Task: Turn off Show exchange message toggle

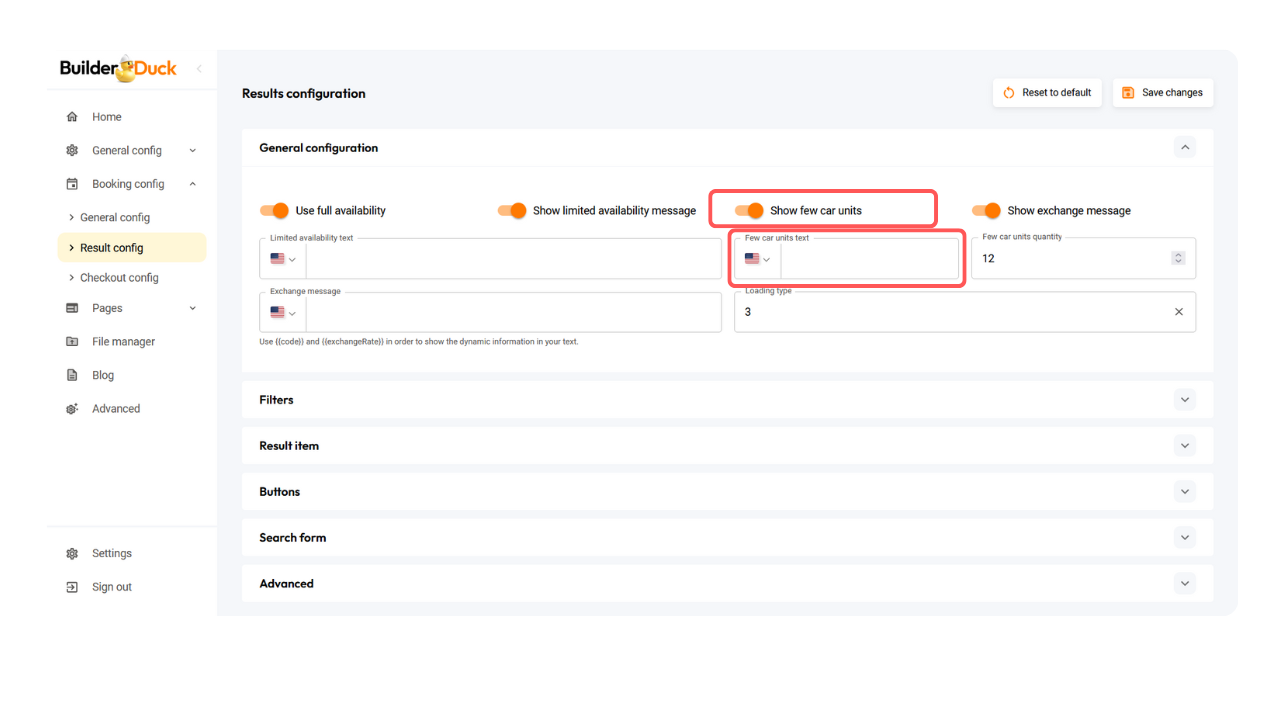Action: point(986,210)
